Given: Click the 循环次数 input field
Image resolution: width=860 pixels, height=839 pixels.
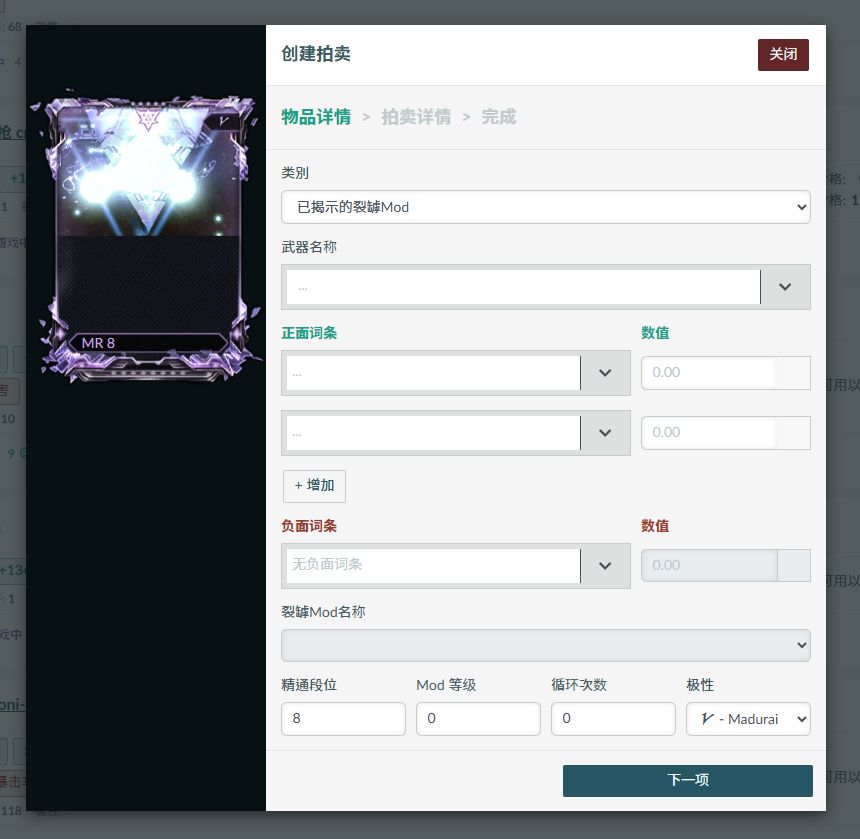Looking at the screenshot, I should pos(613,718).
